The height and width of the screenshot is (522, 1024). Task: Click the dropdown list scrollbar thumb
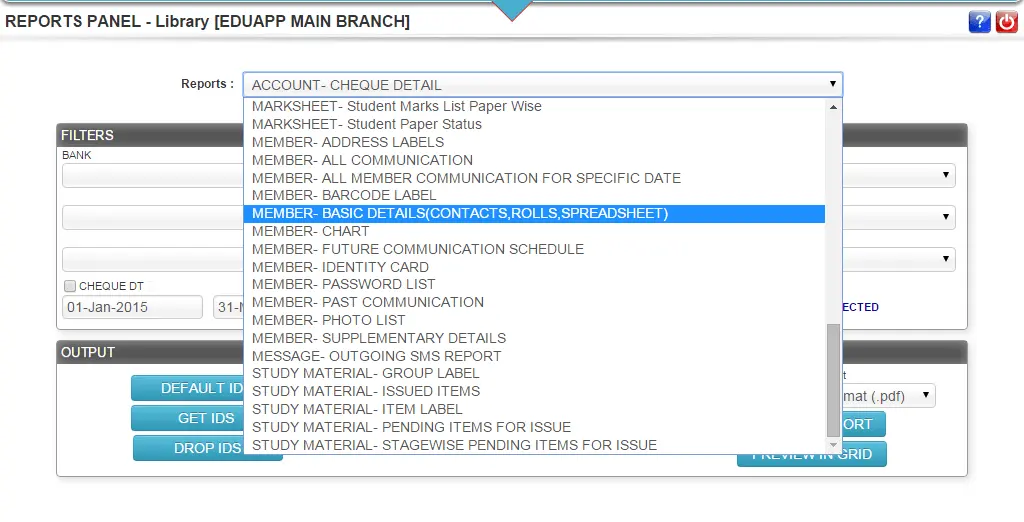833,380
